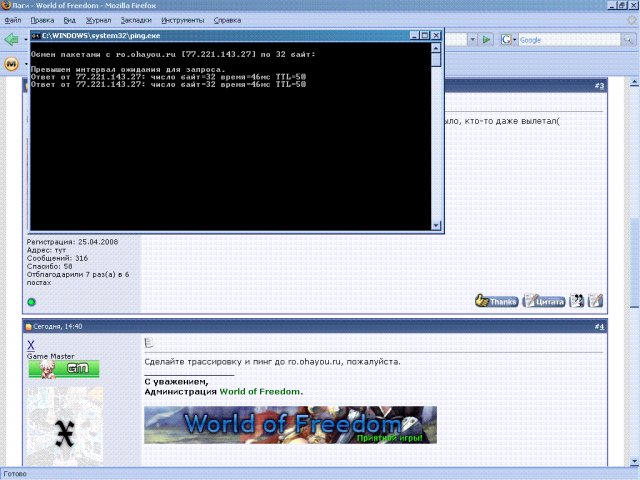Viewport: 640px width, 480px height.
Task: Click the Firefox activity throbber icon
Action: pyautogui.click(x=632, y=20)
